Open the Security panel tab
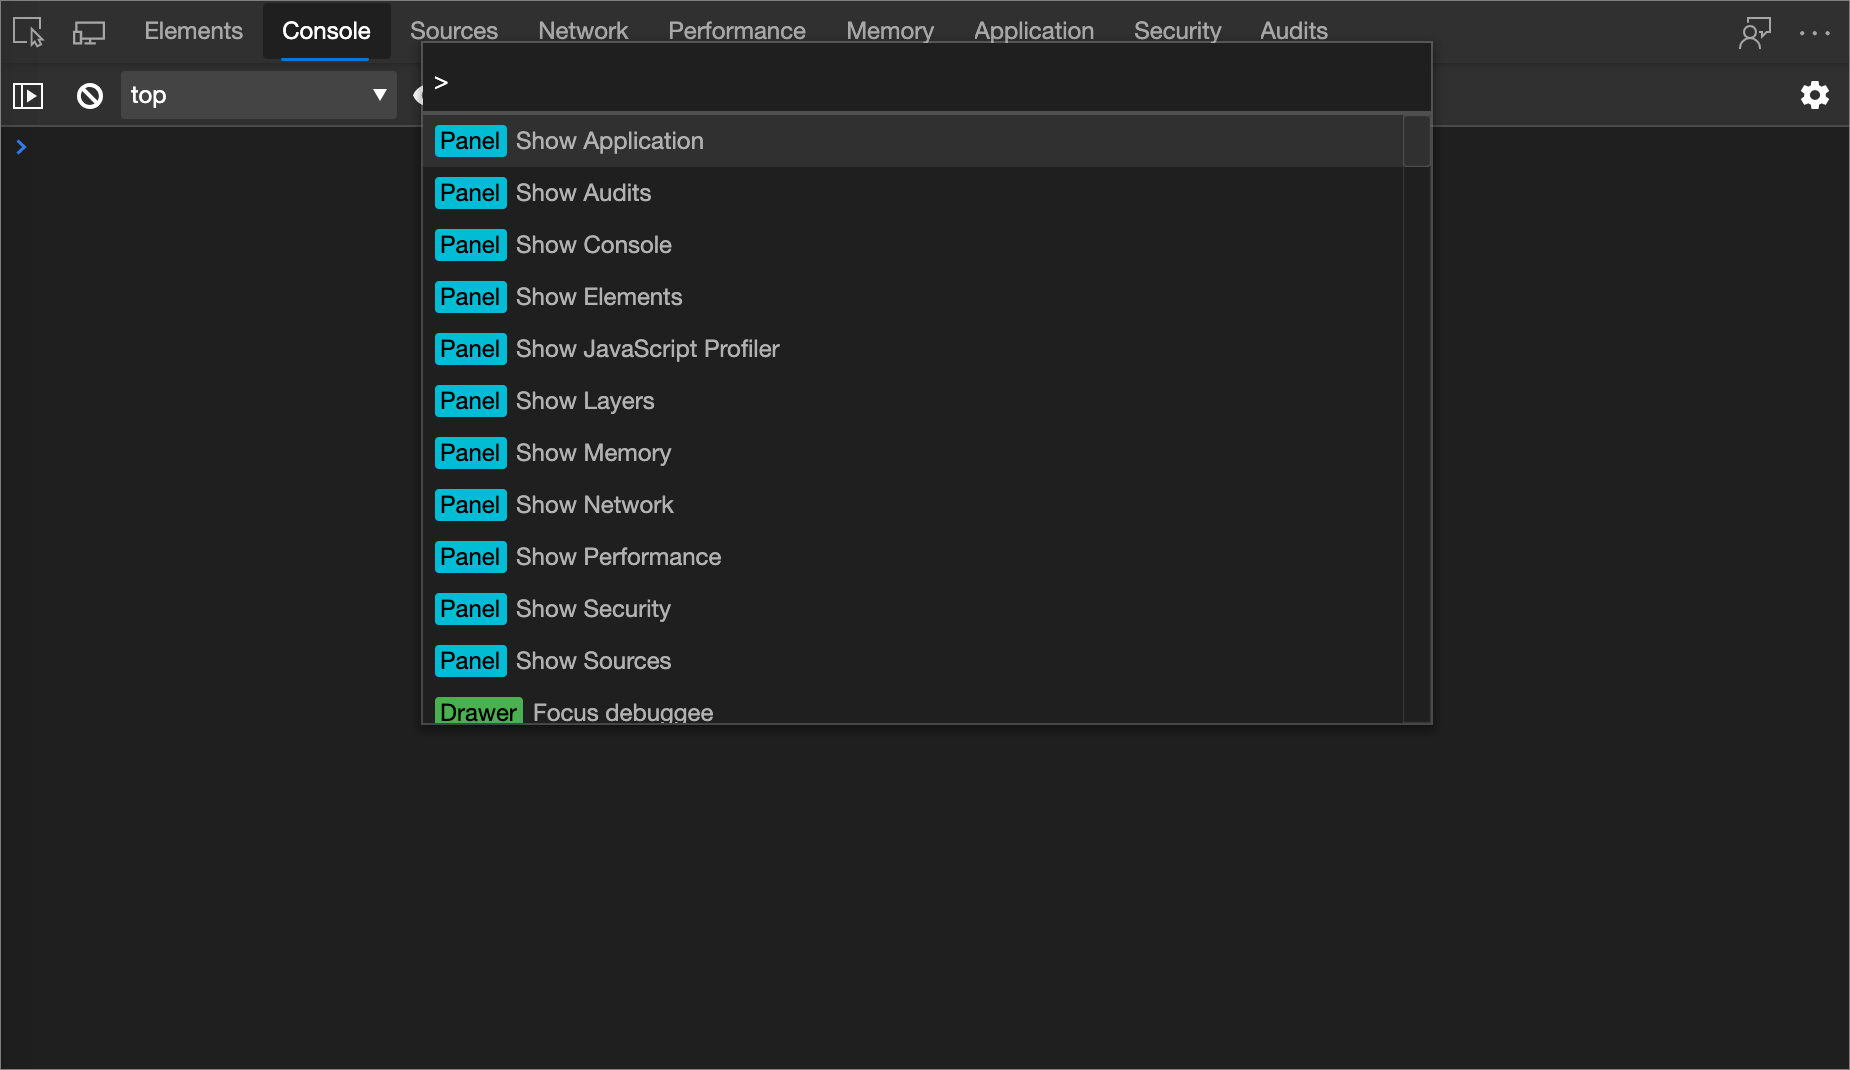The width and height of the screenshot is (1850, 1070). [1177, 30]
